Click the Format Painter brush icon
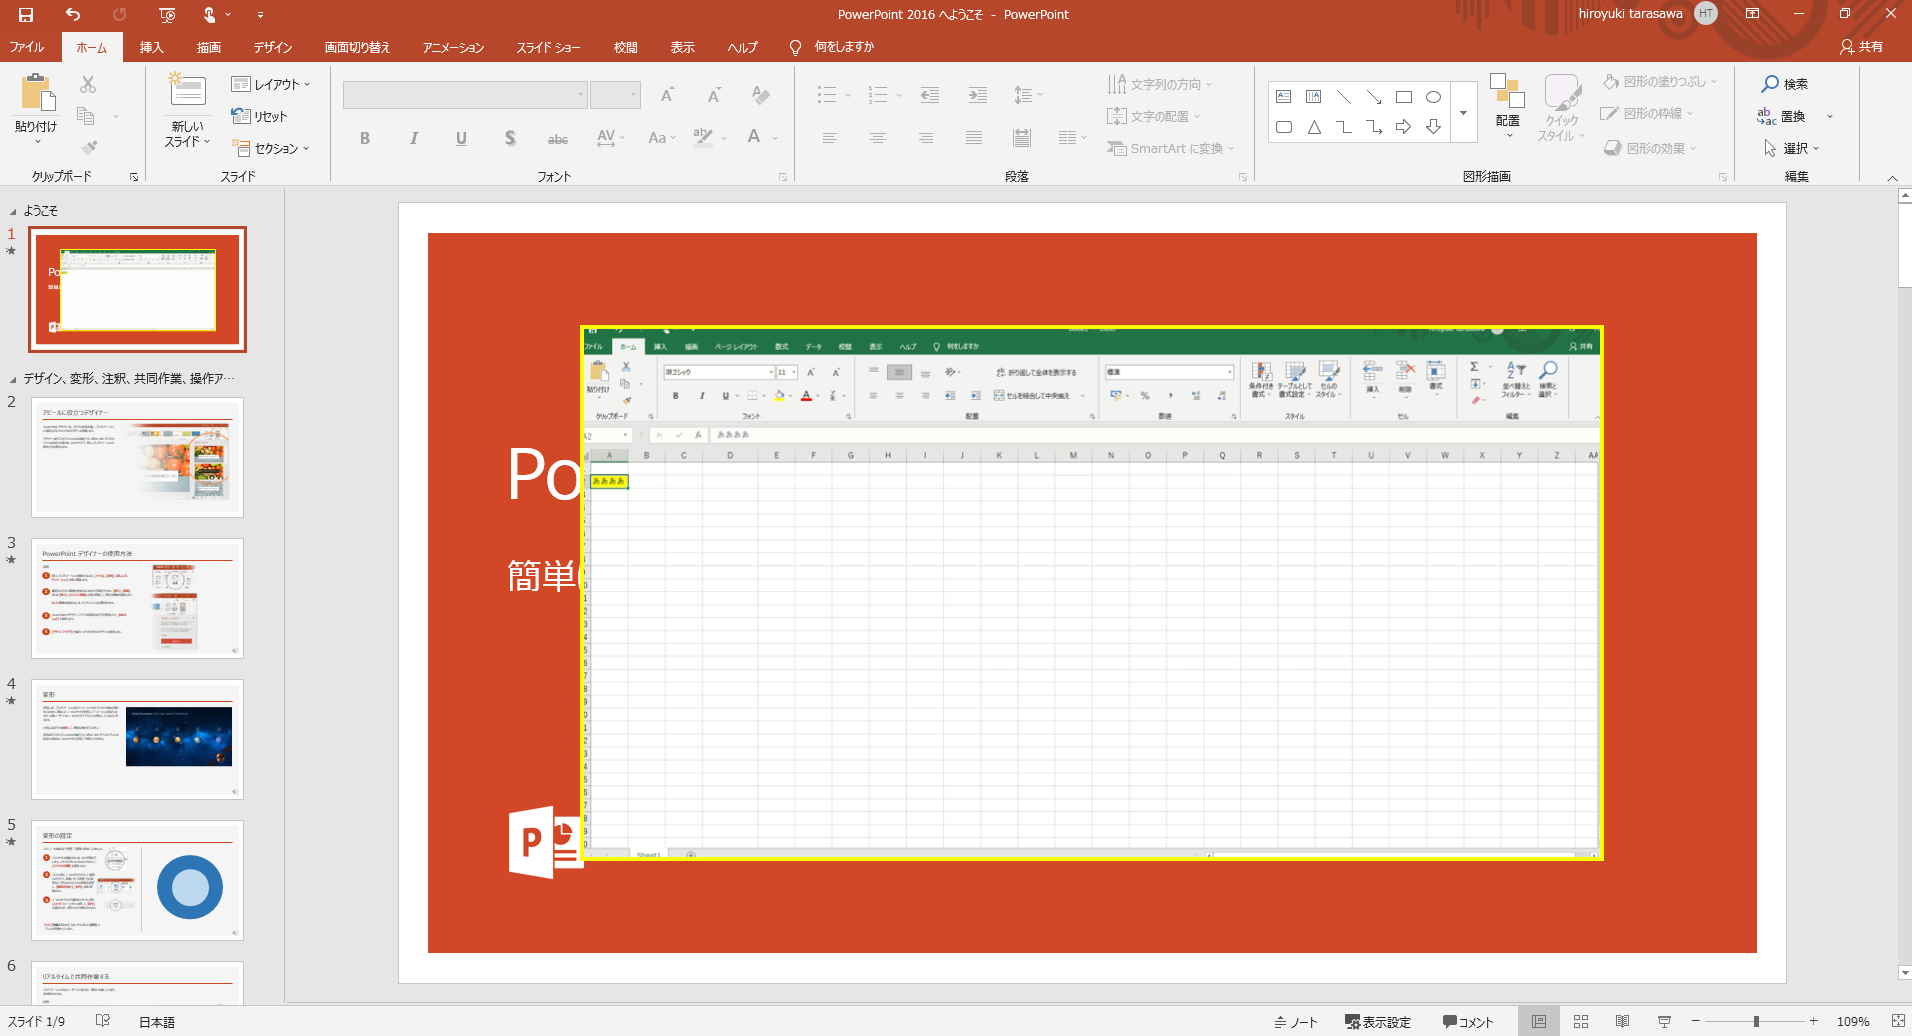 coord(89,148)
